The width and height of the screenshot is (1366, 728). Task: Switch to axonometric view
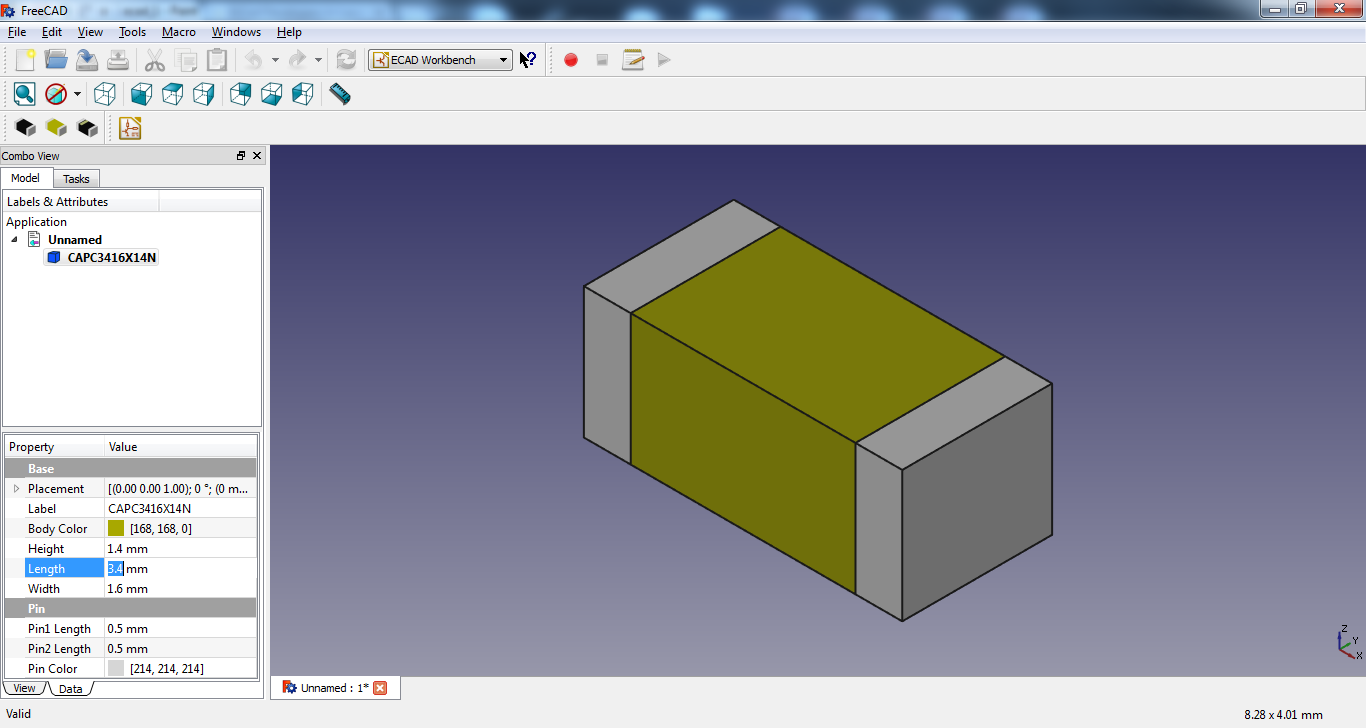[105, 94]
